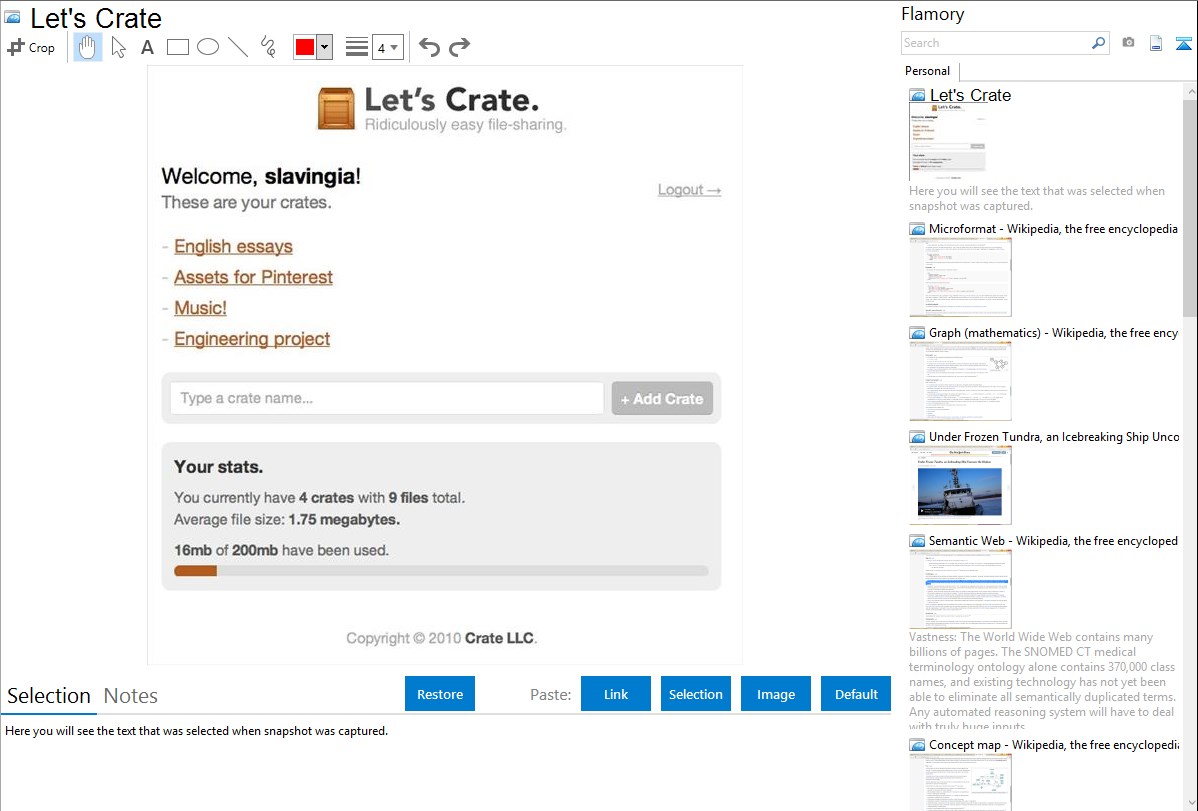This screenshot has height=811, width=1198.
Task: Open the Music! crate
Action: [200, 307]
